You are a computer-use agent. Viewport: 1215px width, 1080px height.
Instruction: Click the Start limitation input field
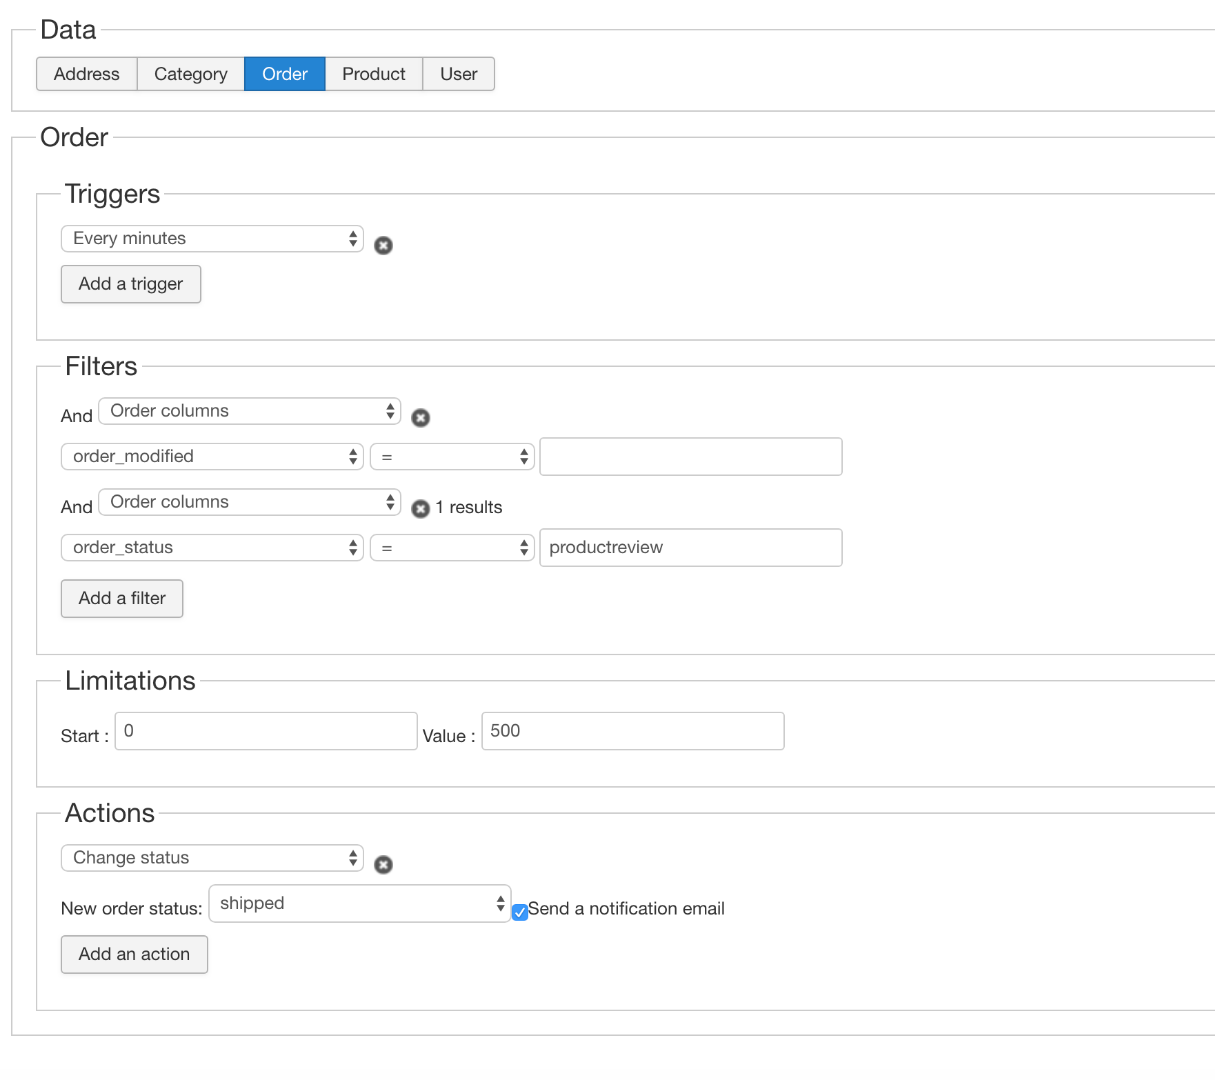point(266,731)
